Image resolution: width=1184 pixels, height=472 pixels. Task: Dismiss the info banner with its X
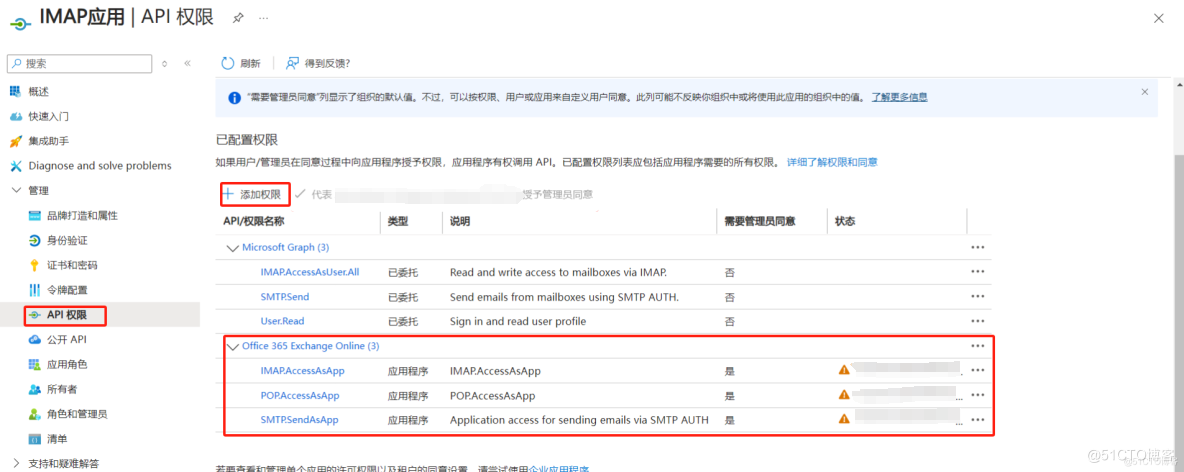(x=1145, y=91)
